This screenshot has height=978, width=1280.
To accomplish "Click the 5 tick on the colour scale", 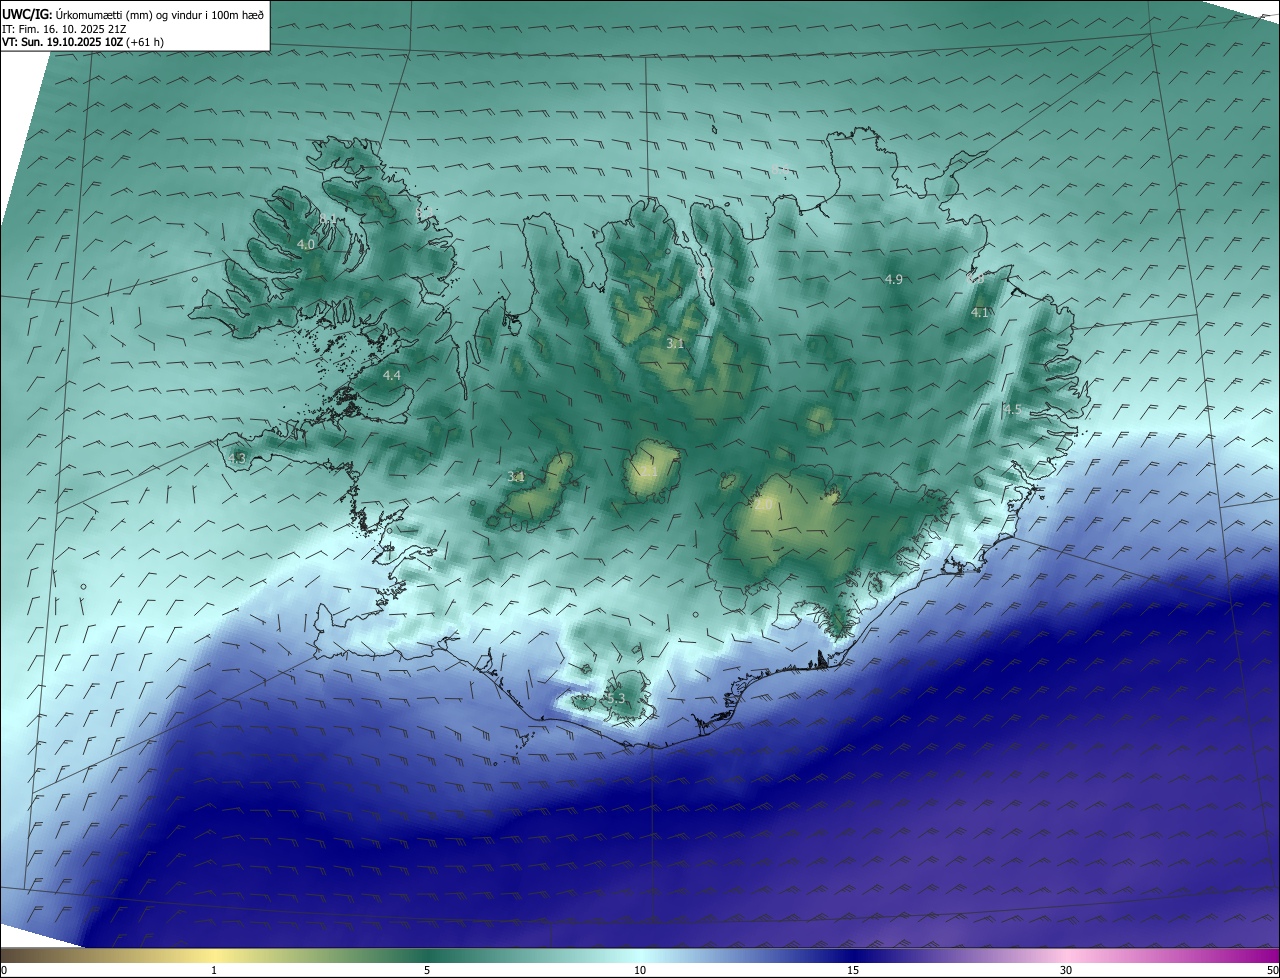I will click(427, 970).
